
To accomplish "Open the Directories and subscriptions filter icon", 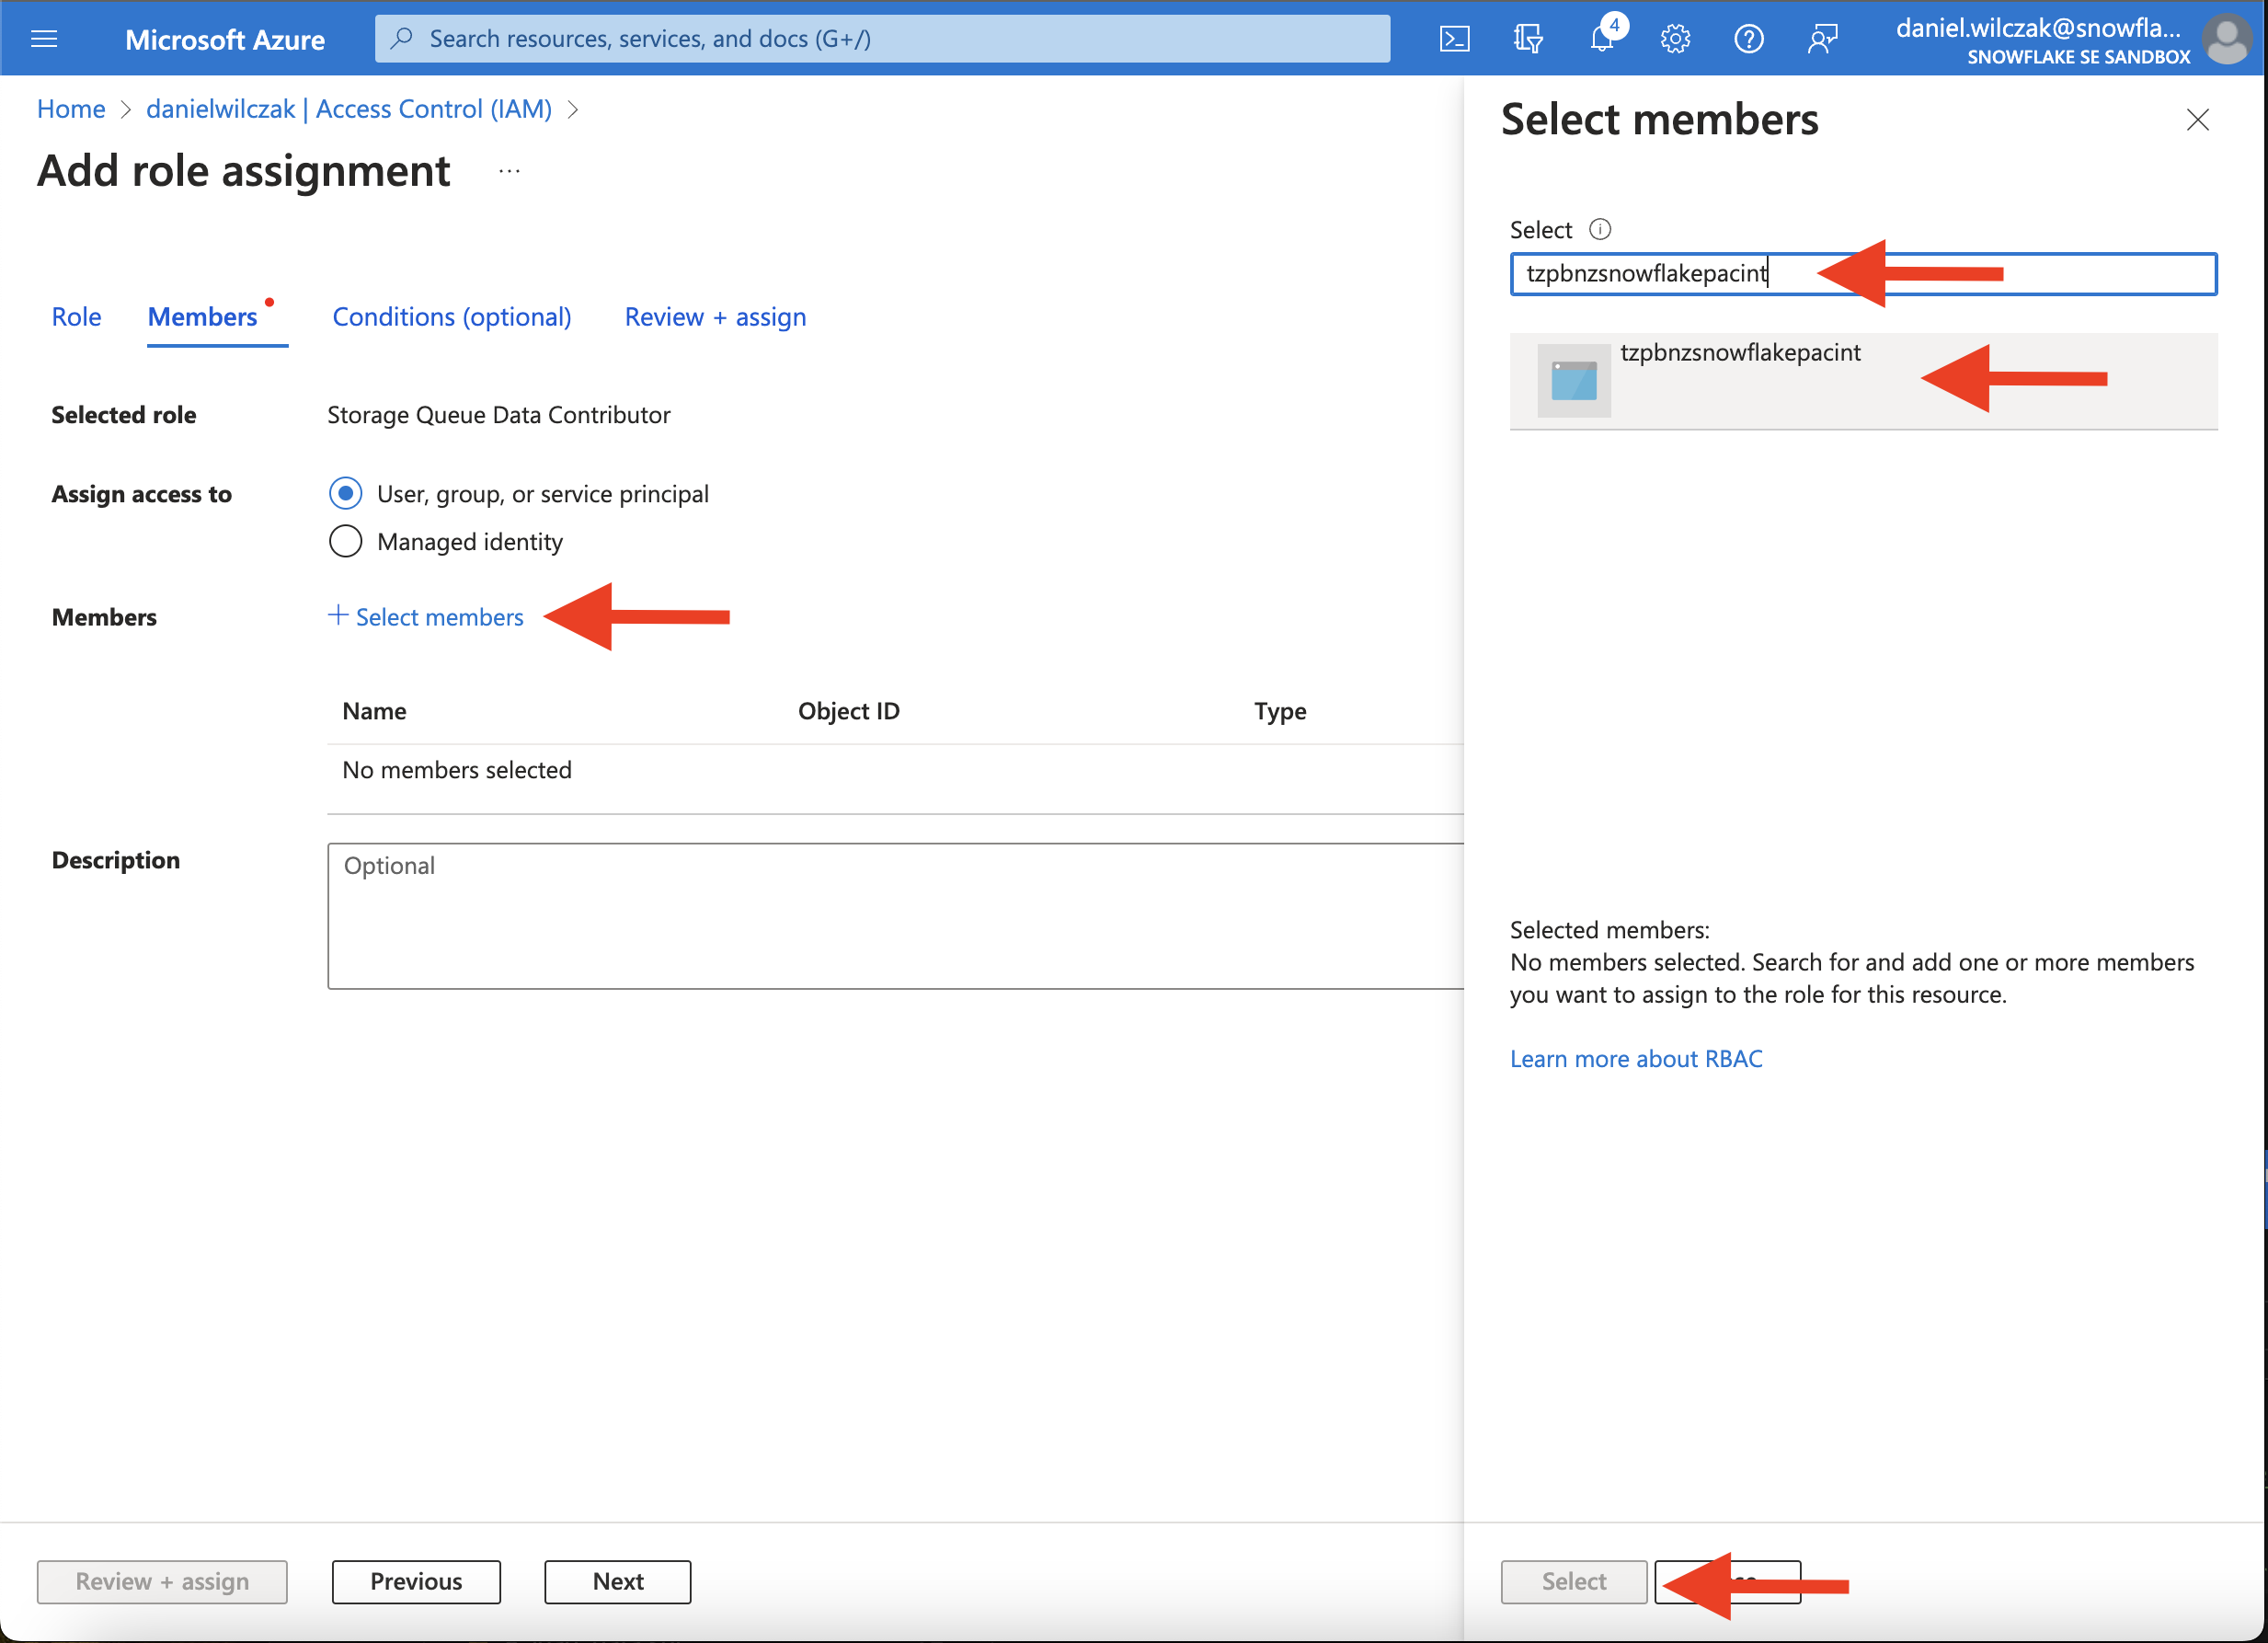I will click(1528, 39).
